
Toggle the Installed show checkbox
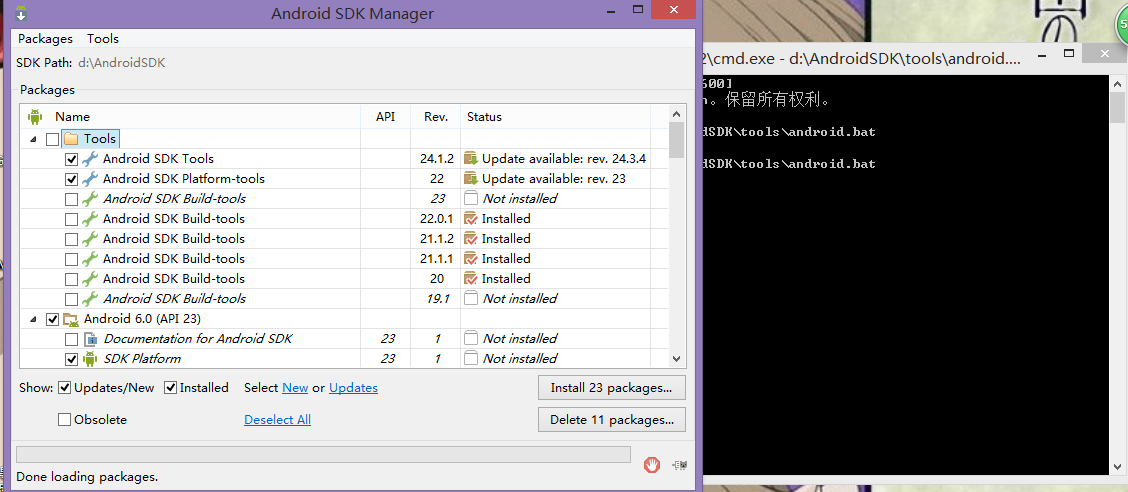[170, 388]
